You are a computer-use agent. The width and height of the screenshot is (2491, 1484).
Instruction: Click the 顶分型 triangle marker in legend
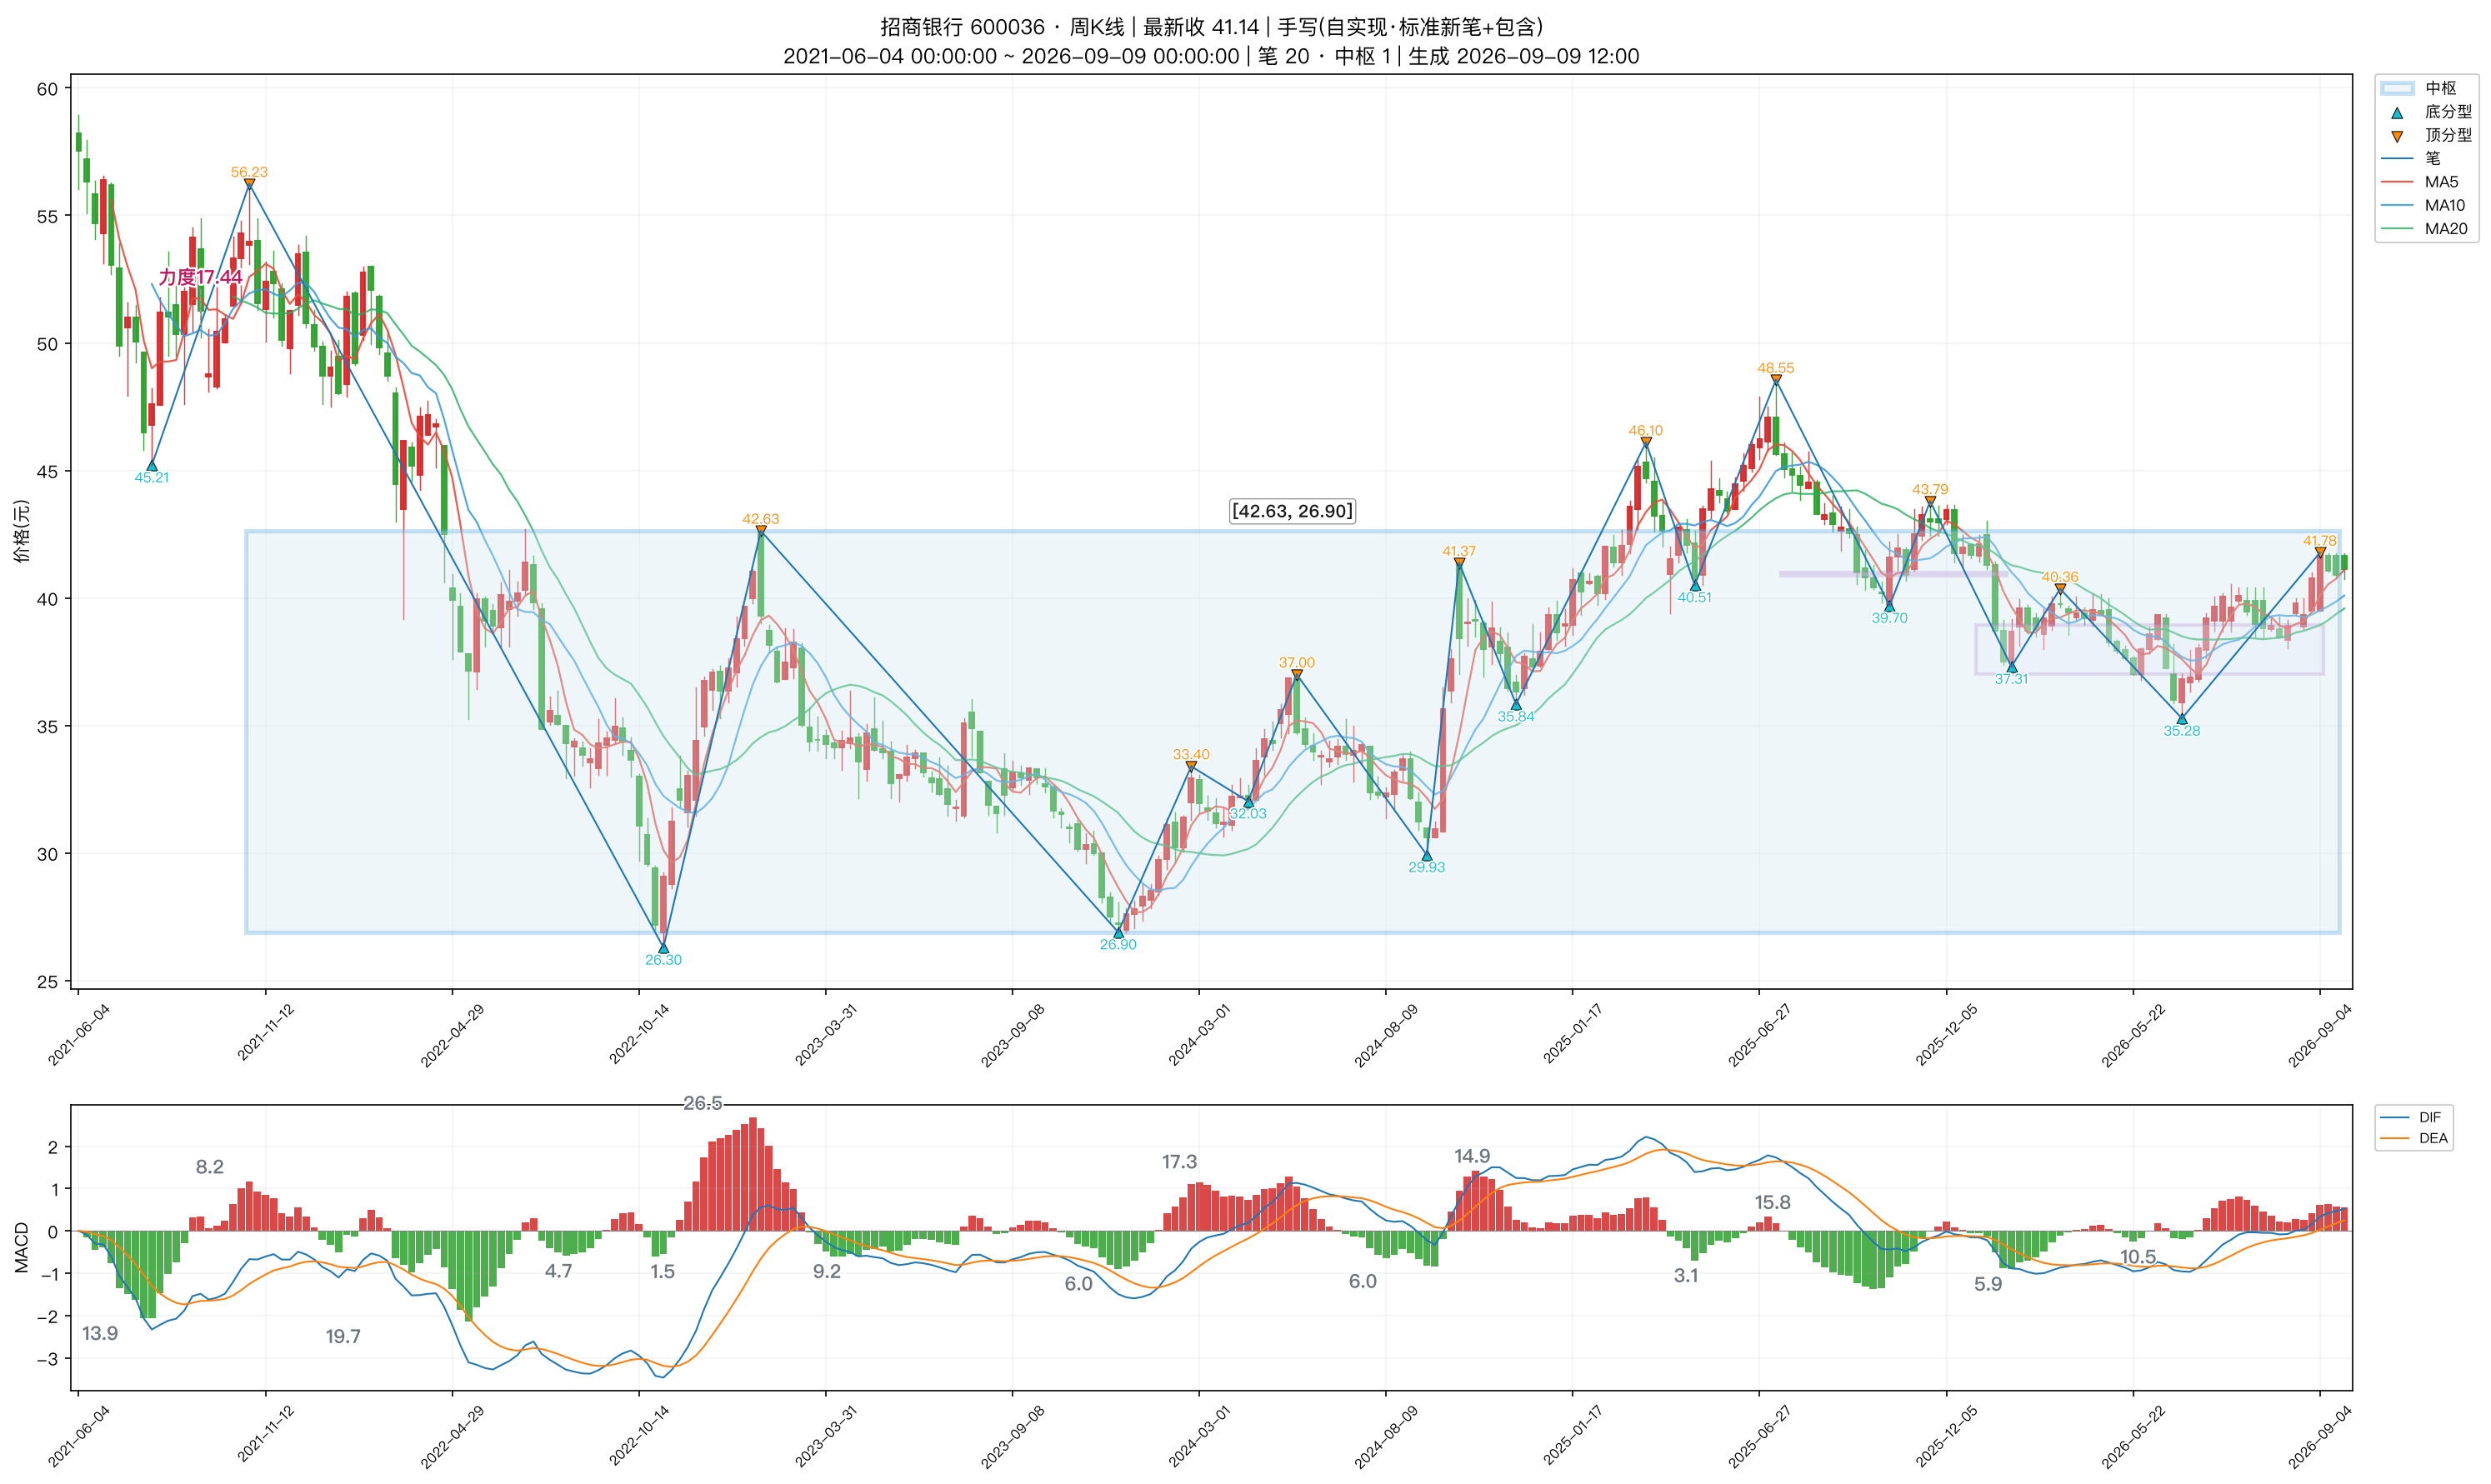pos(2397,136)
